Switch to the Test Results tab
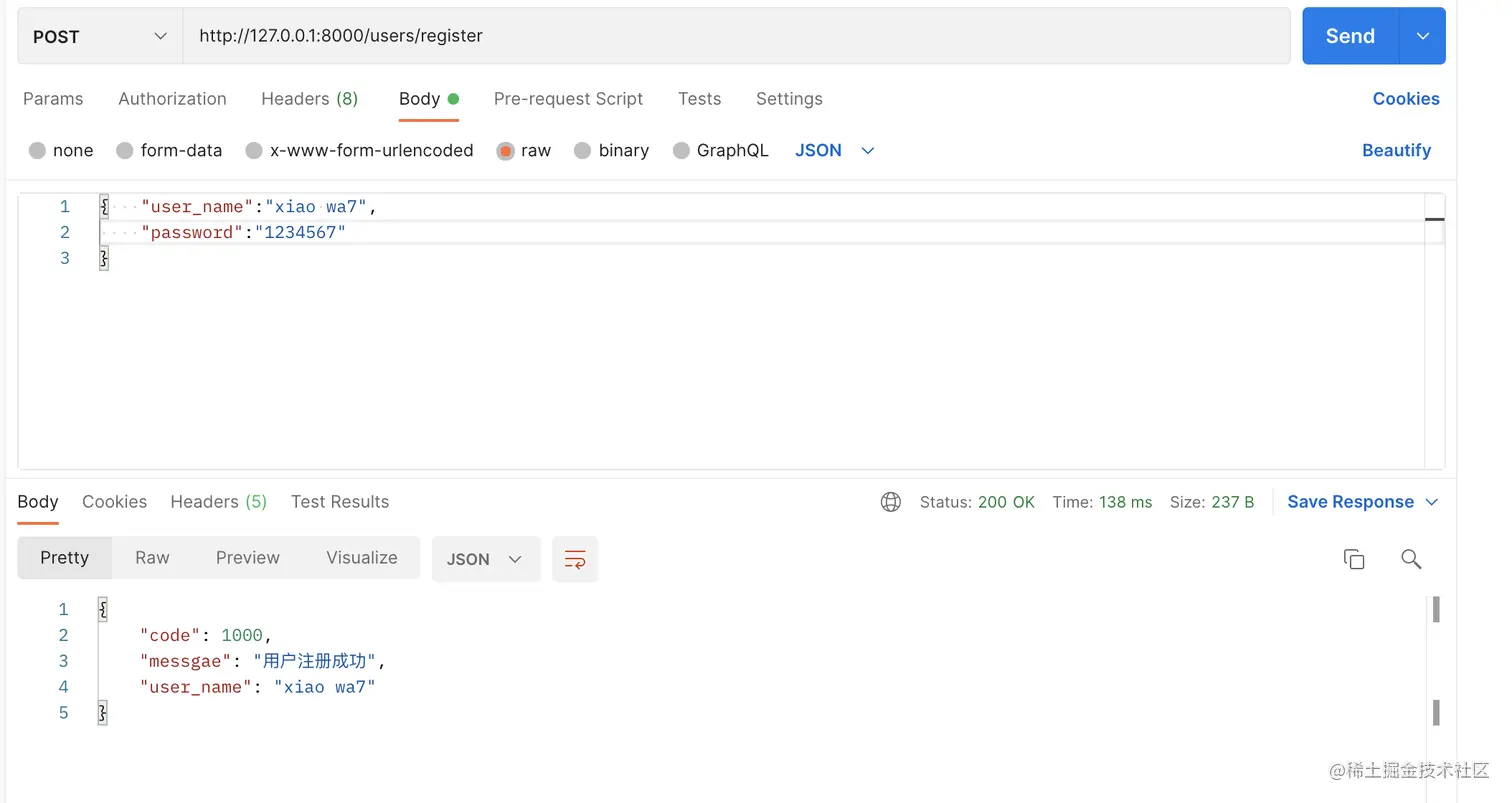 [x=340, y=502]
